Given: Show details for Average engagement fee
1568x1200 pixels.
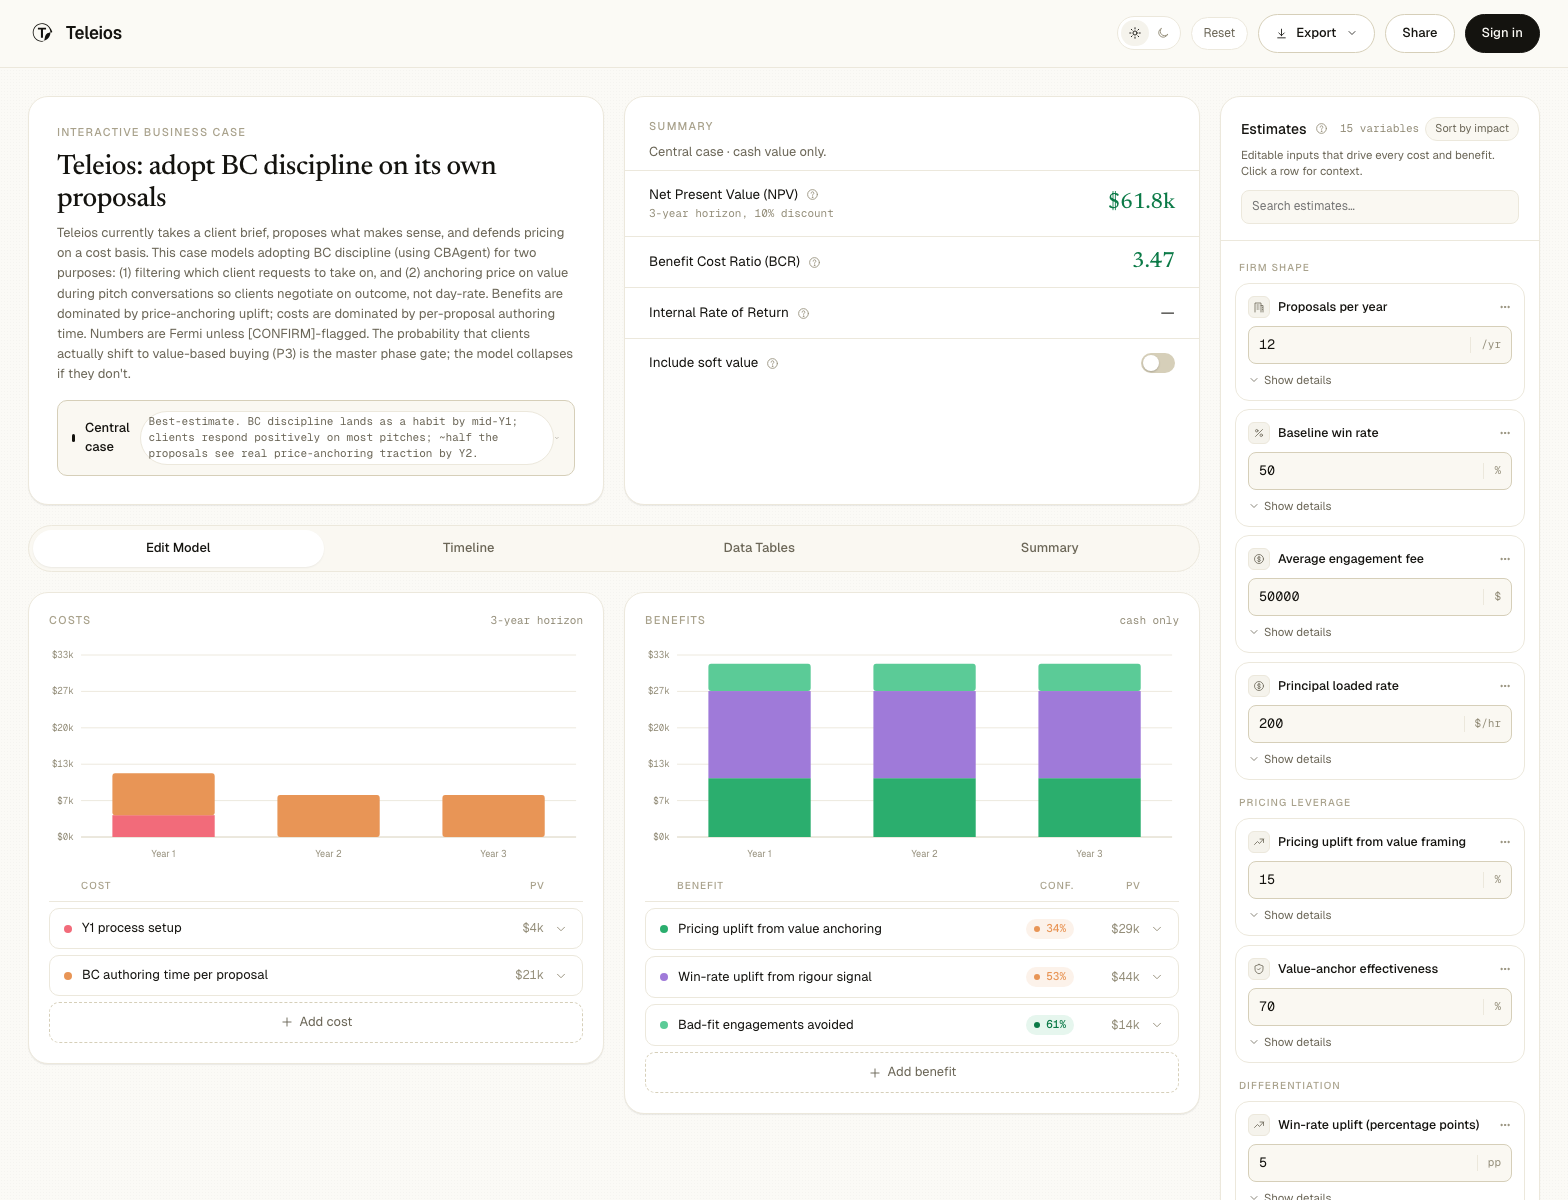Looking at the screenshot, I should coord(1290,632).
